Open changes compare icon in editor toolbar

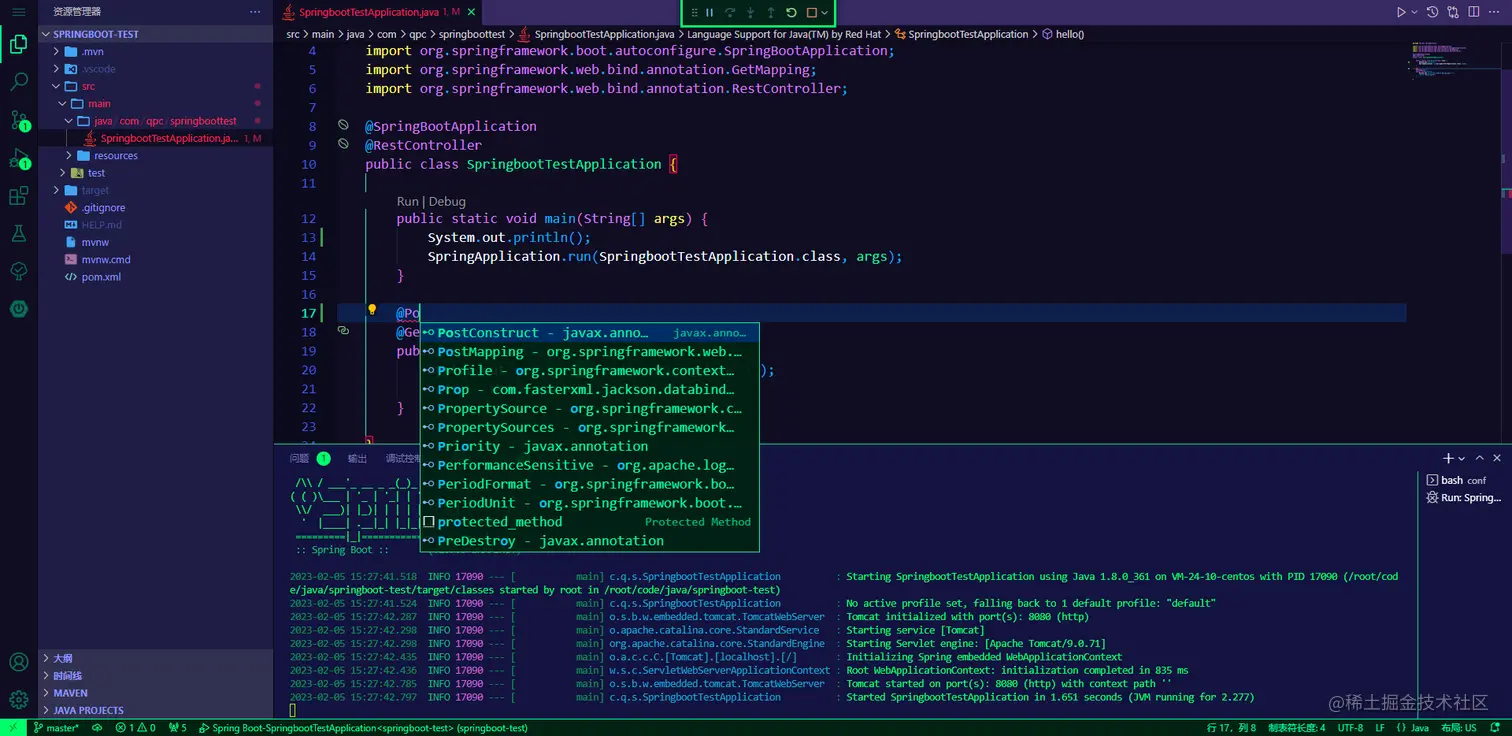click(x=1453, y=12)
